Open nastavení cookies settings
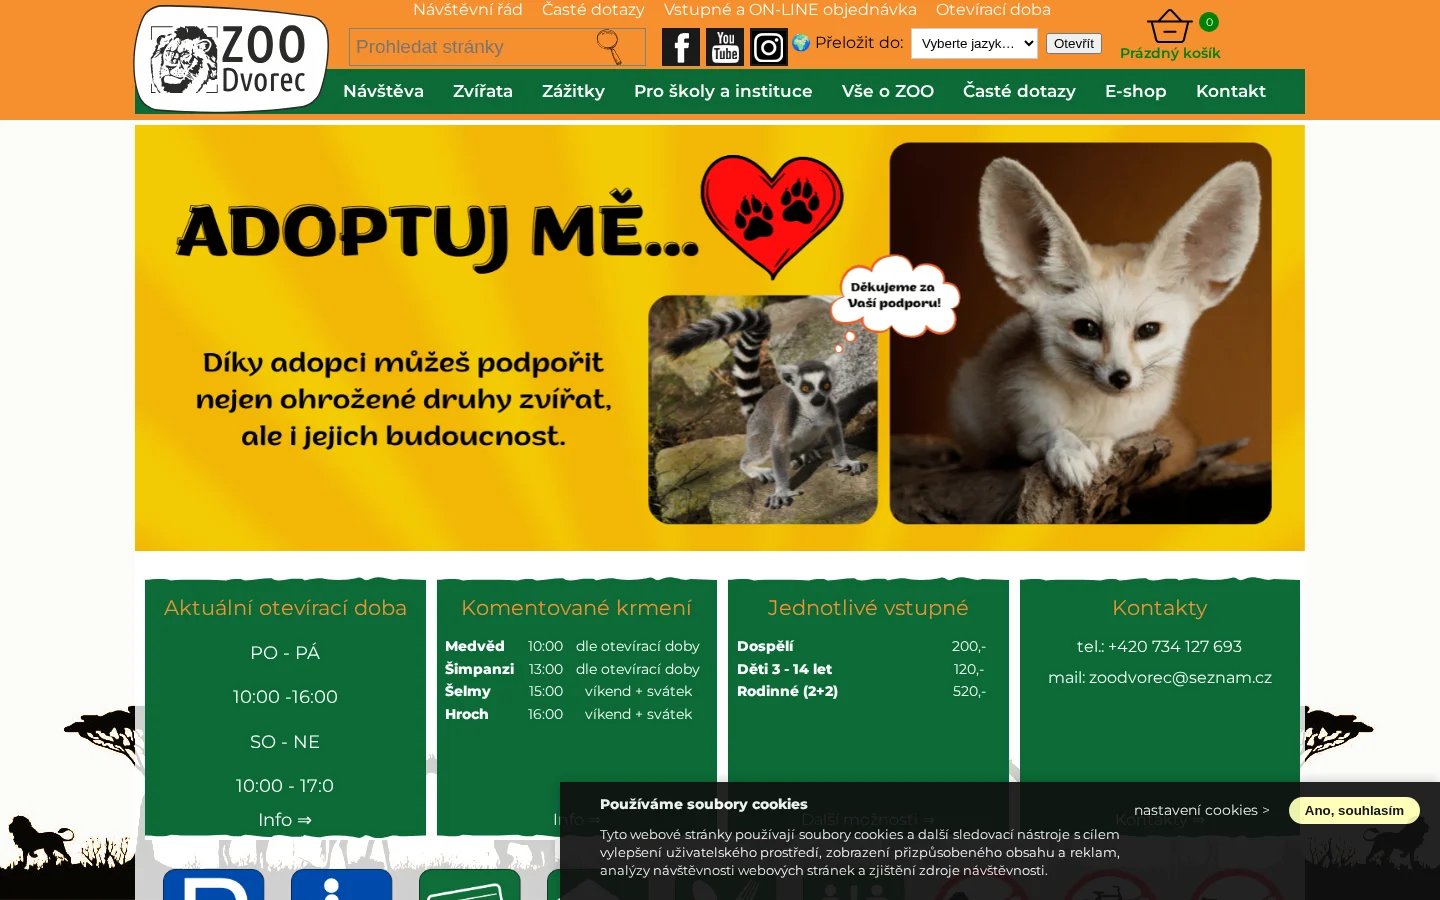The image size is (1440, 900). (1201, 810)
